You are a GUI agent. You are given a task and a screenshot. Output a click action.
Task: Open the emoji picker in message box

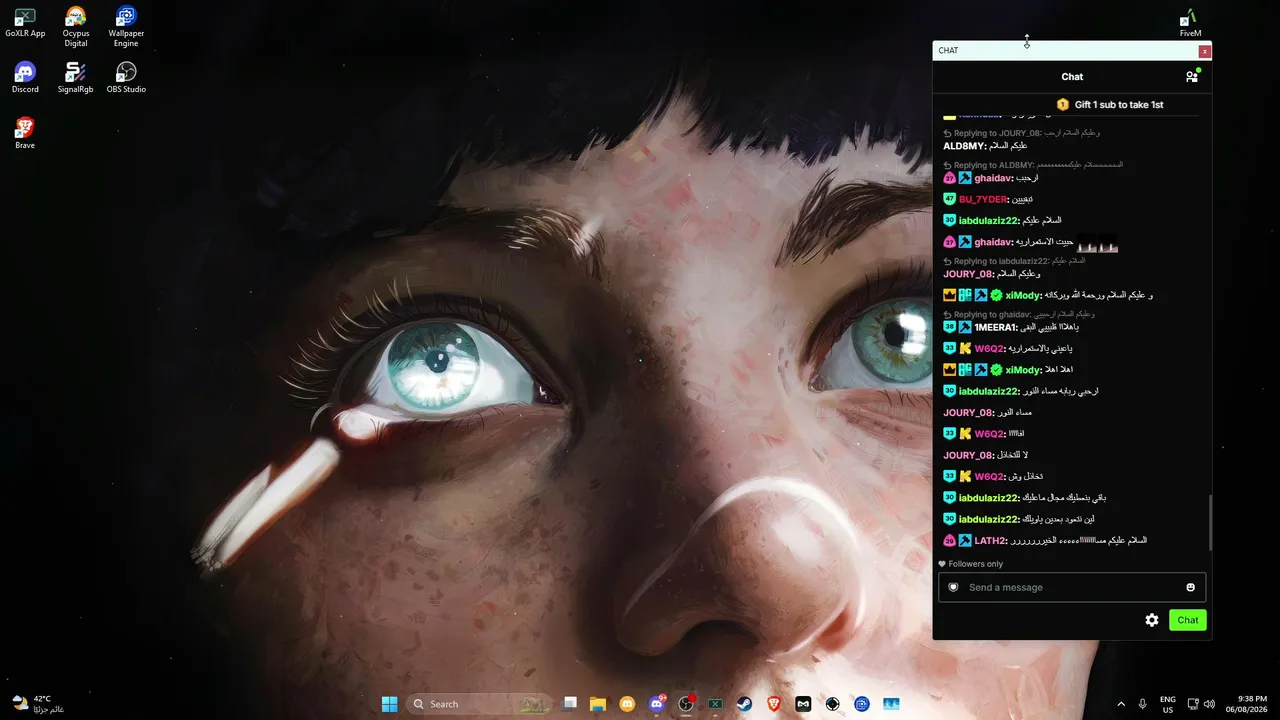1190,587
